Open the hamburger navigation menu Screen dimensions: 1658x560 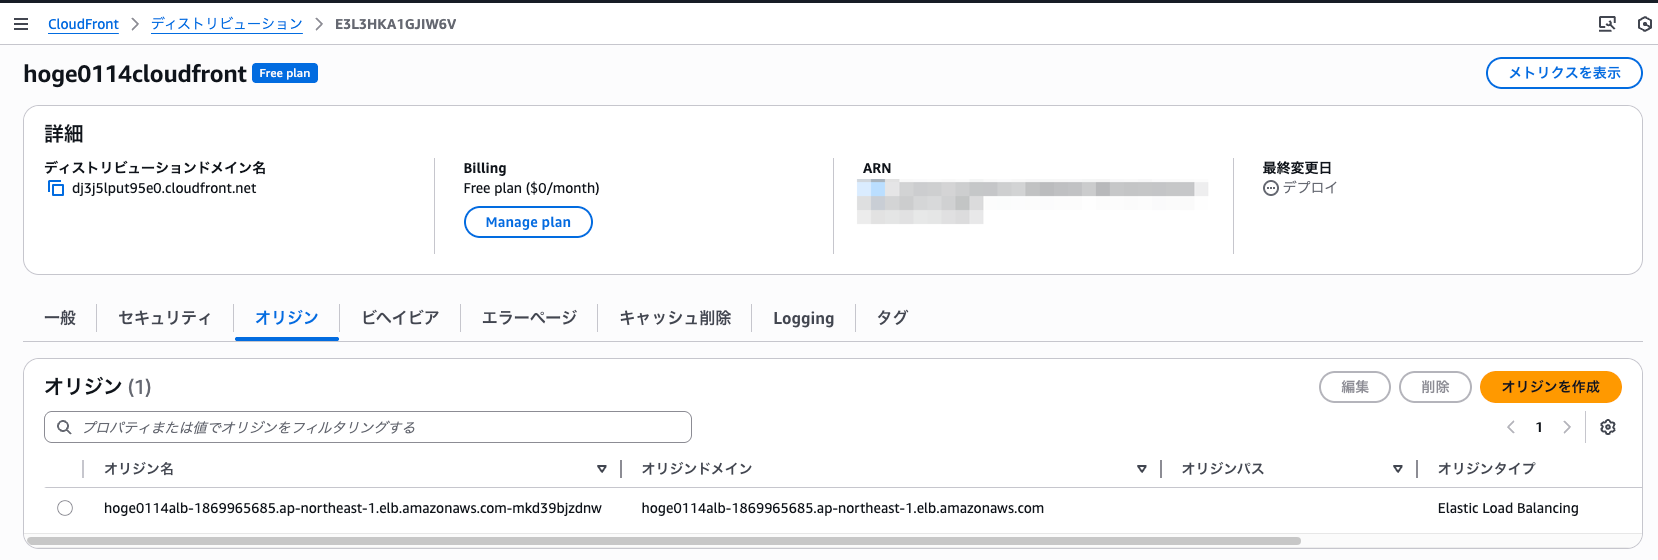[21, 24]
